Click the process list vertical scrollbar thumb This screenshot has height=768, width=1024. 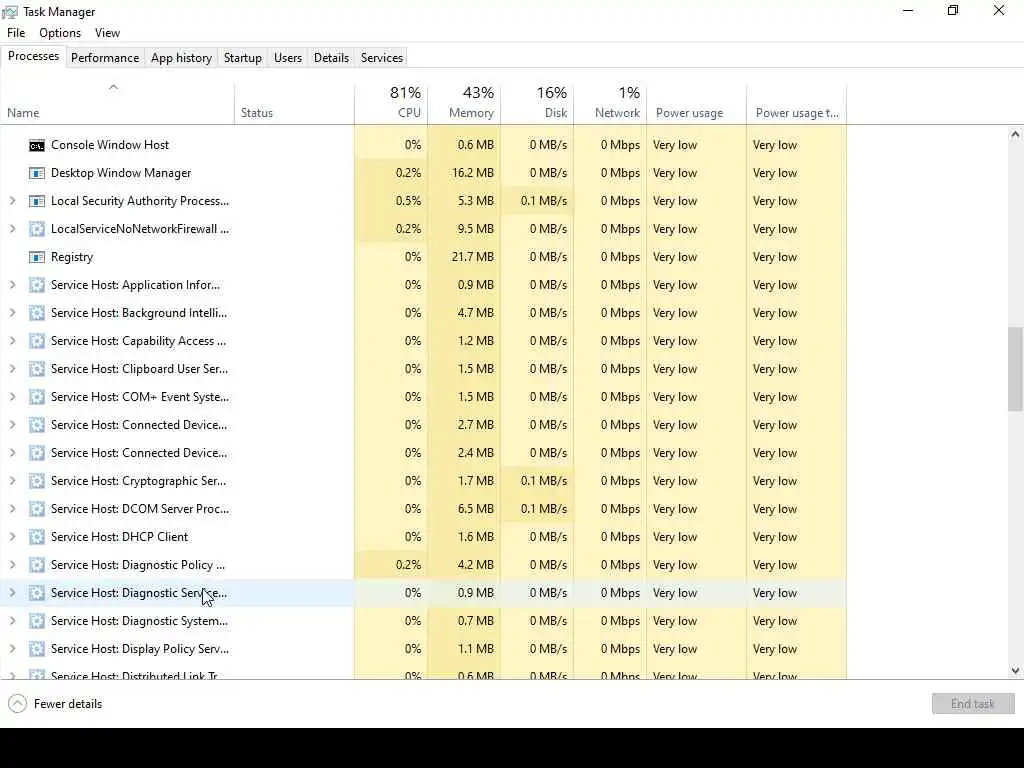[1015, 369]
